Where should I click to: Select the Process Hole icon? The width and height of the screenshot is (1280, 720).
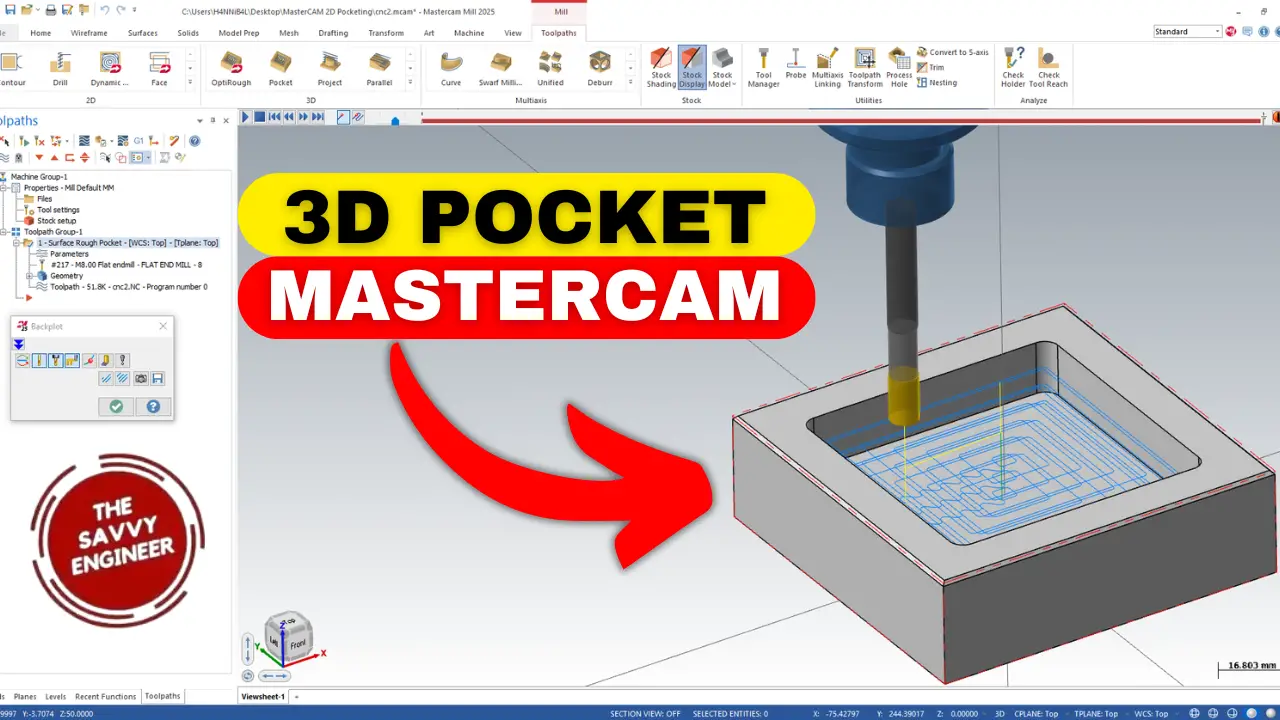click(899, 68)
